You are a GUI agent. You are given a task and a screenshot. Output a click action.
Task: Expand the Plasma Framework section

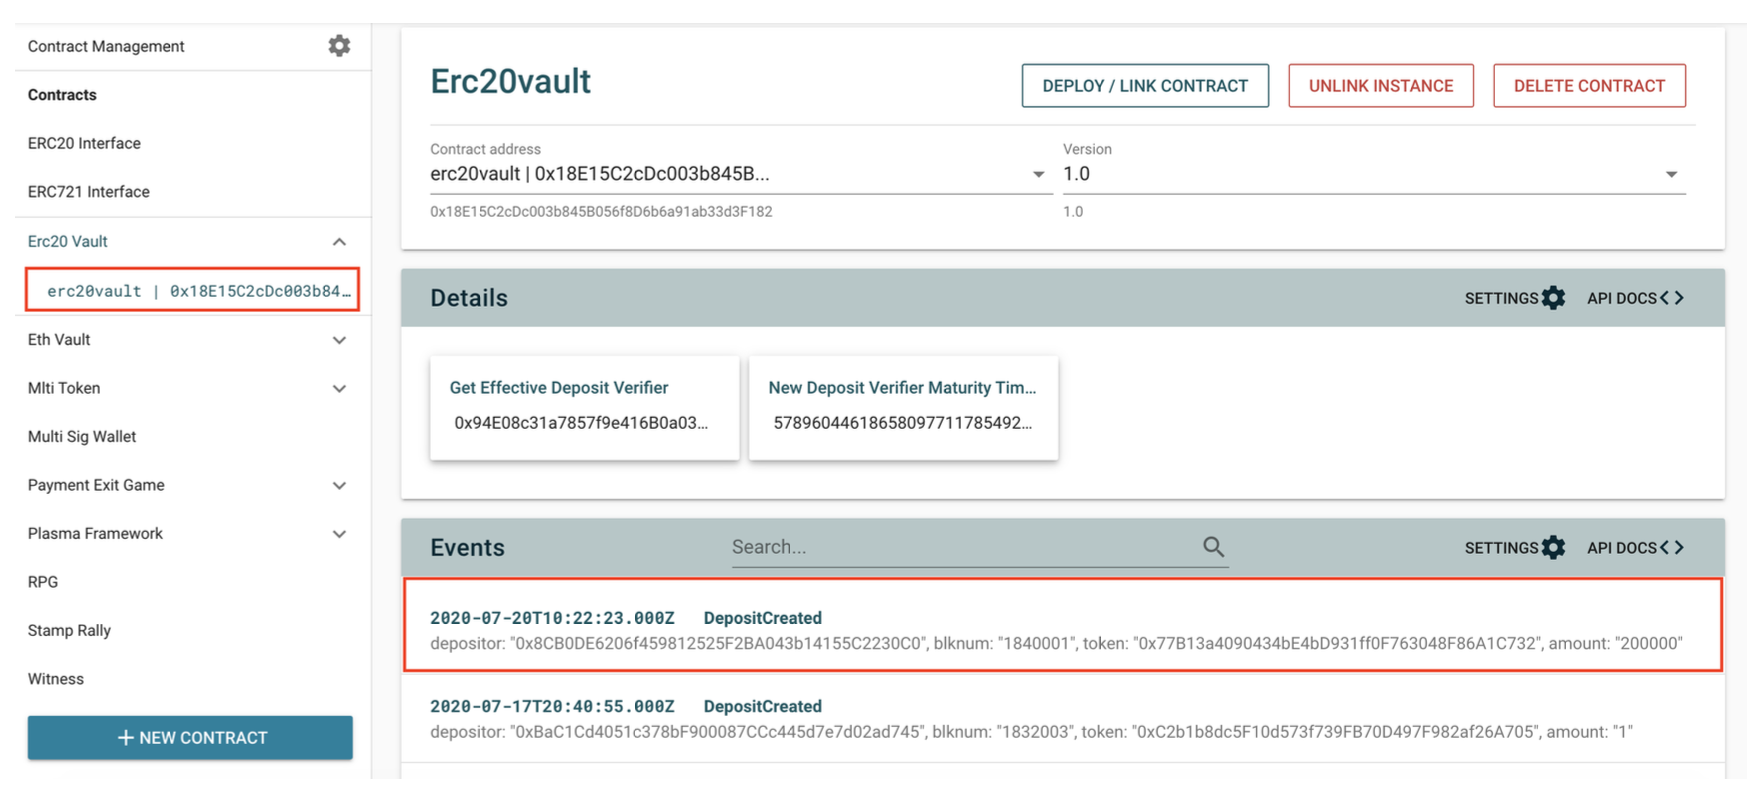[x=339, y=534]
